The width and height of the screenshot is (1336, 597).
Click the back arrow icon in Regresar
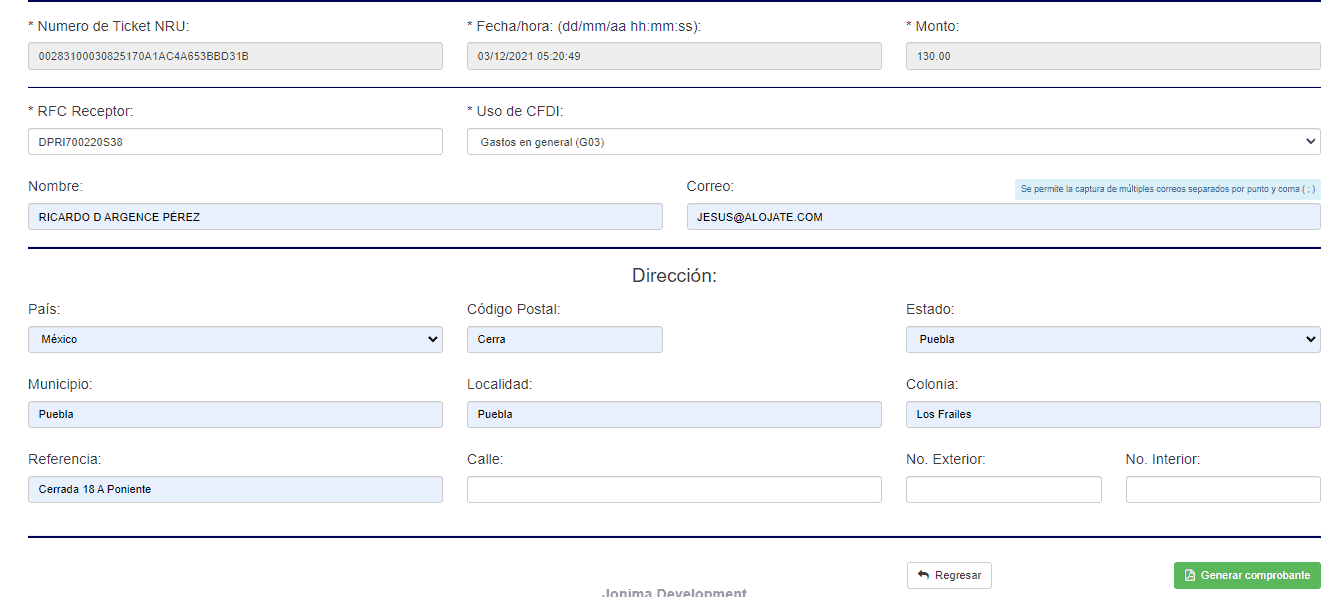923,575
